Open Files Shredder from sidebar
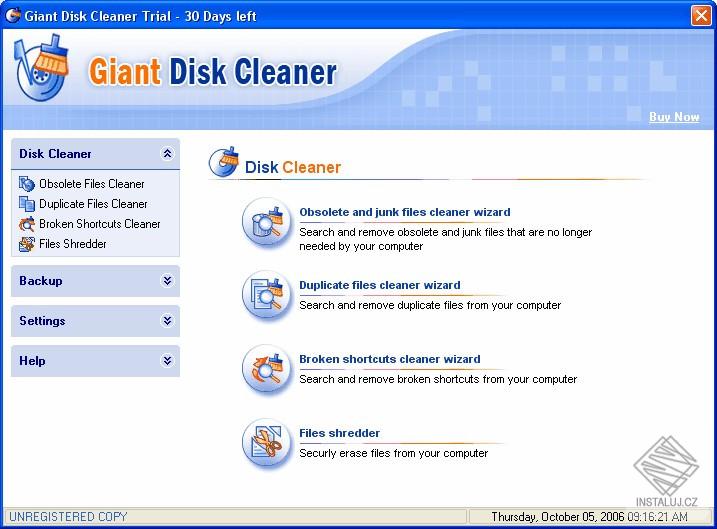 [73, 244]
